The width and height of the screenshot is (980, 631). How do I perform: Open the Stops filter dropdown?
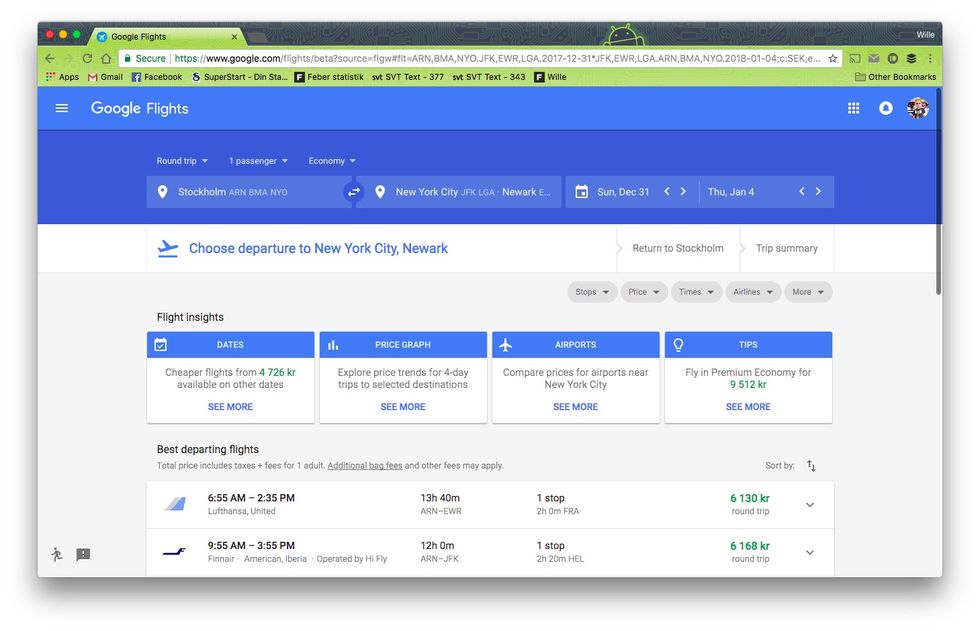coord(592,292)
